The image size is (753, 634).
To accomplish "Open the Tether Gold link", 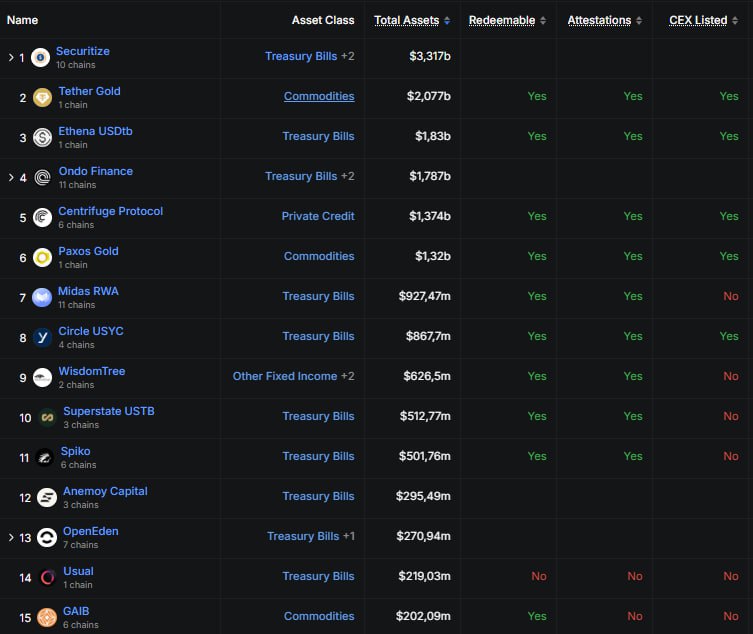I will [89, 91].
